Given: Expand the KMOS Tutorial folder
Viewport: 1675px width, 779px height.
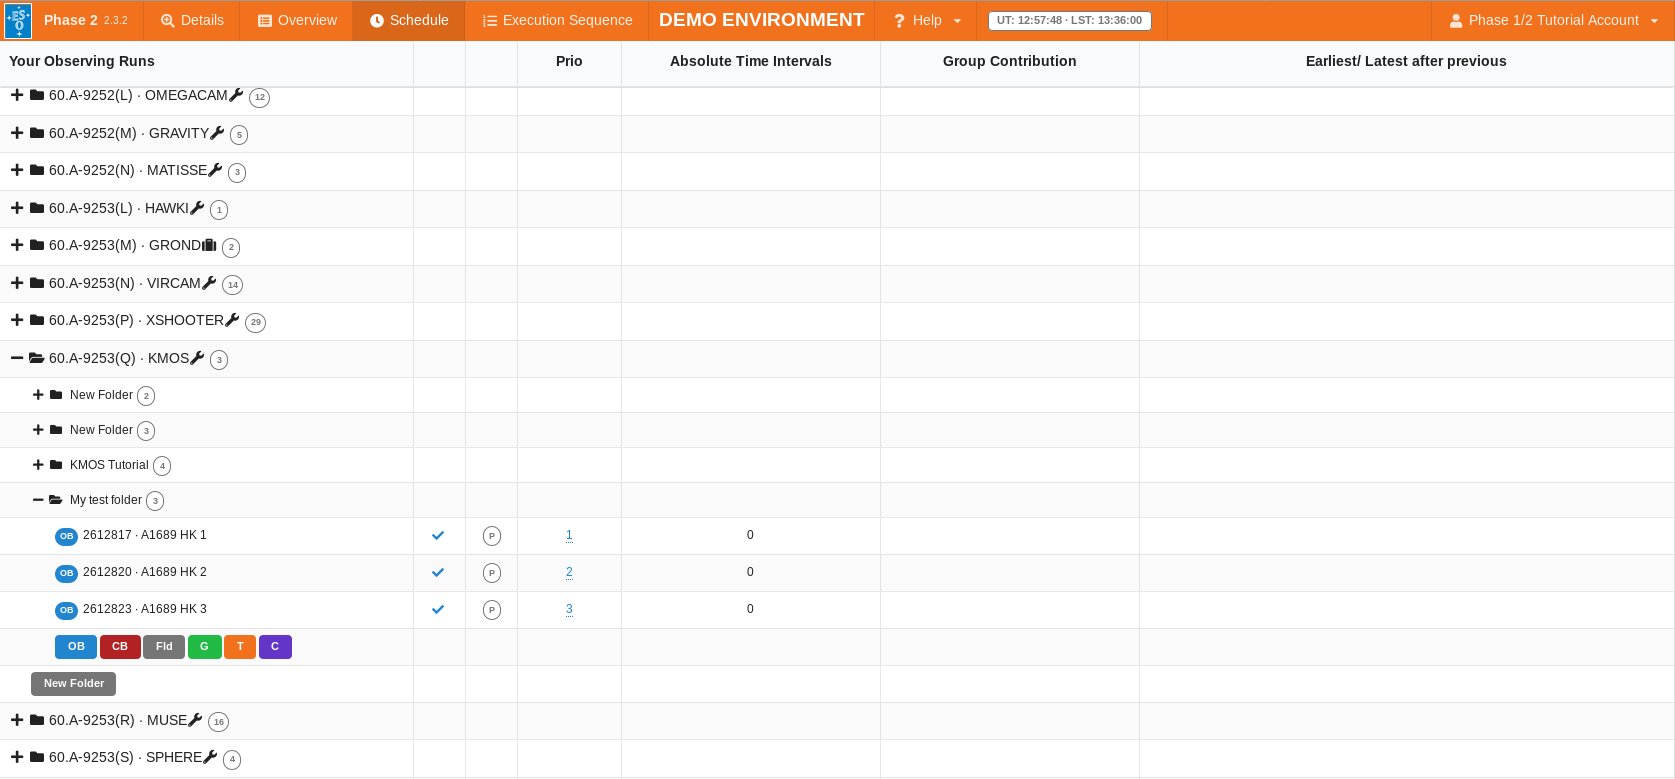Looking at the screenshot, I should pos(38,465).
